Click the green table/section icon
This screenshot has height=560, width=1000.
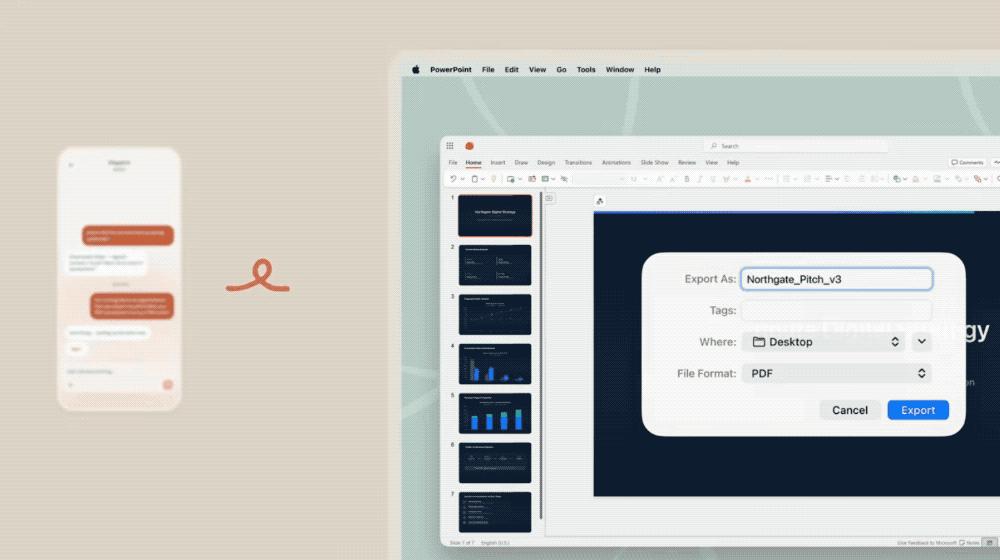(x=545, y=179)
